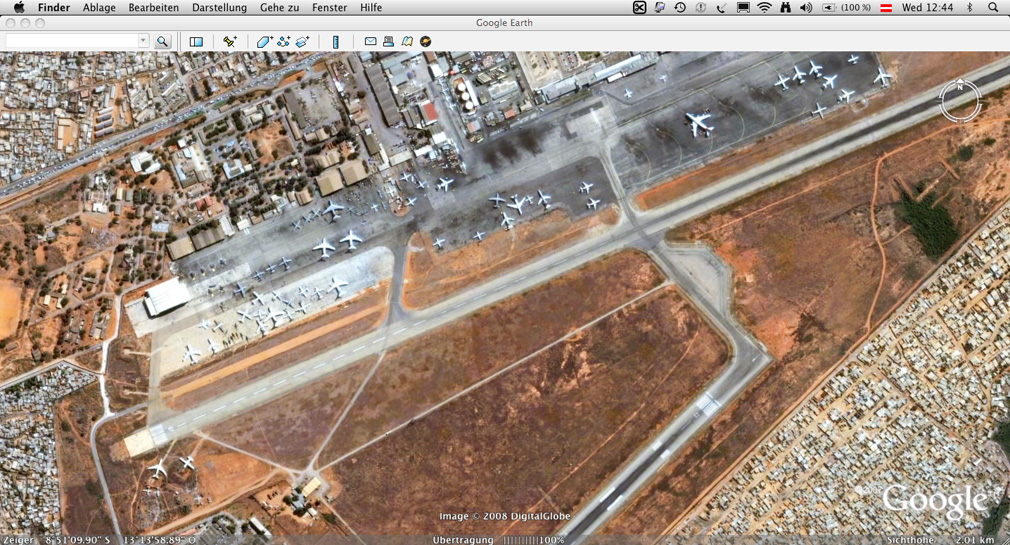Switch between Earth and Sky mode
The height and width of the screenshot is (545, 1010).
(426, 42)
